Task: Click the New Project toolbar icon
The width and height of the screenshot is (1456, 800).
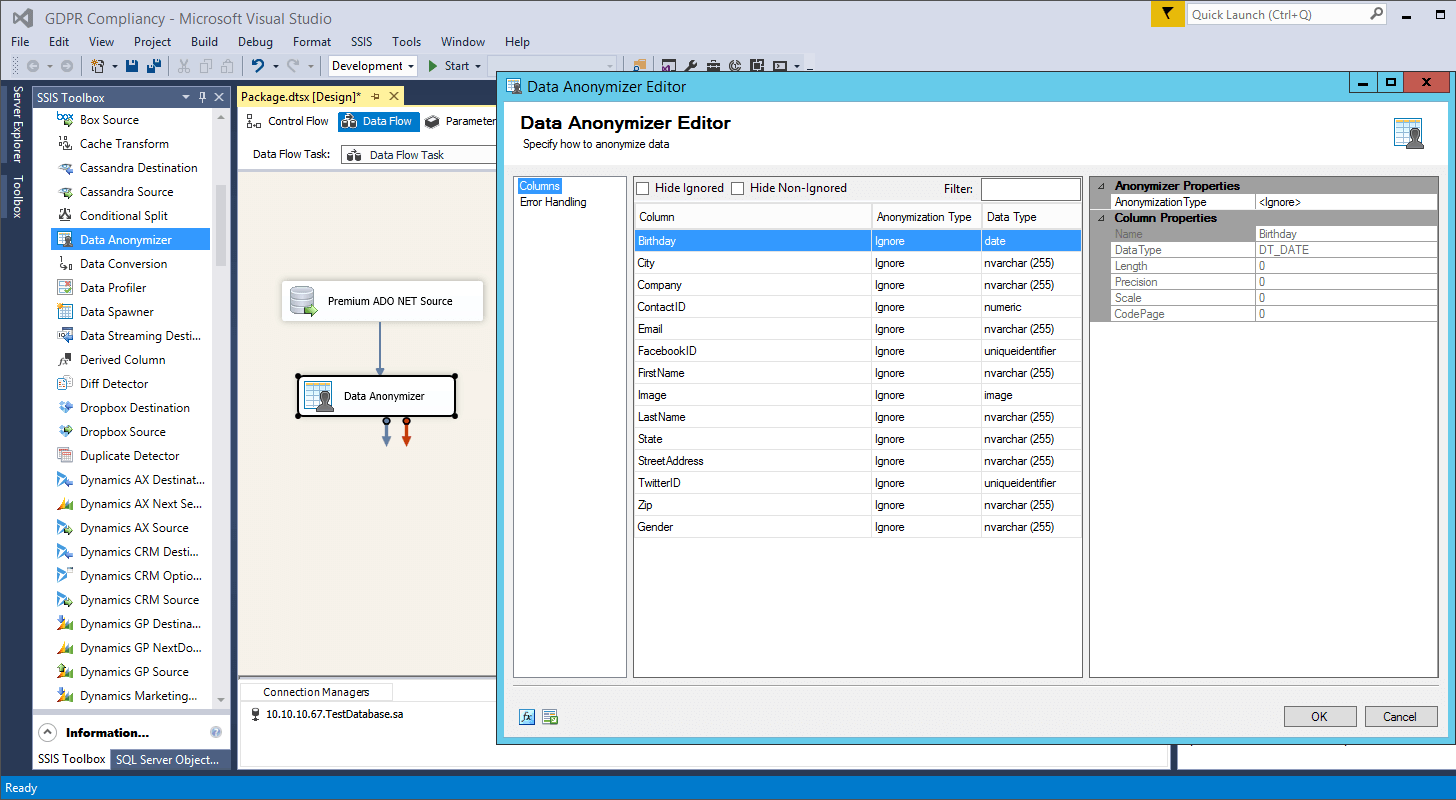Action: [98, 66]
